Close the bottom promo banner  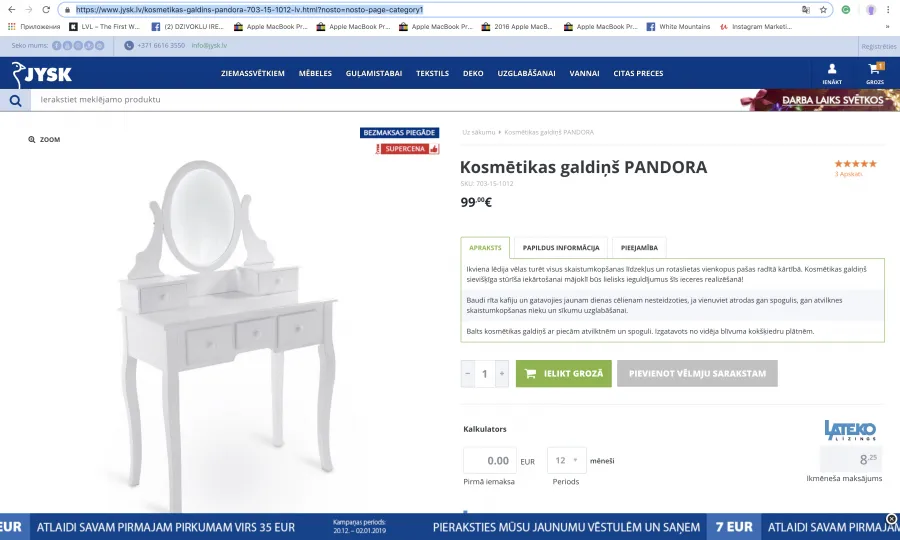891,519
